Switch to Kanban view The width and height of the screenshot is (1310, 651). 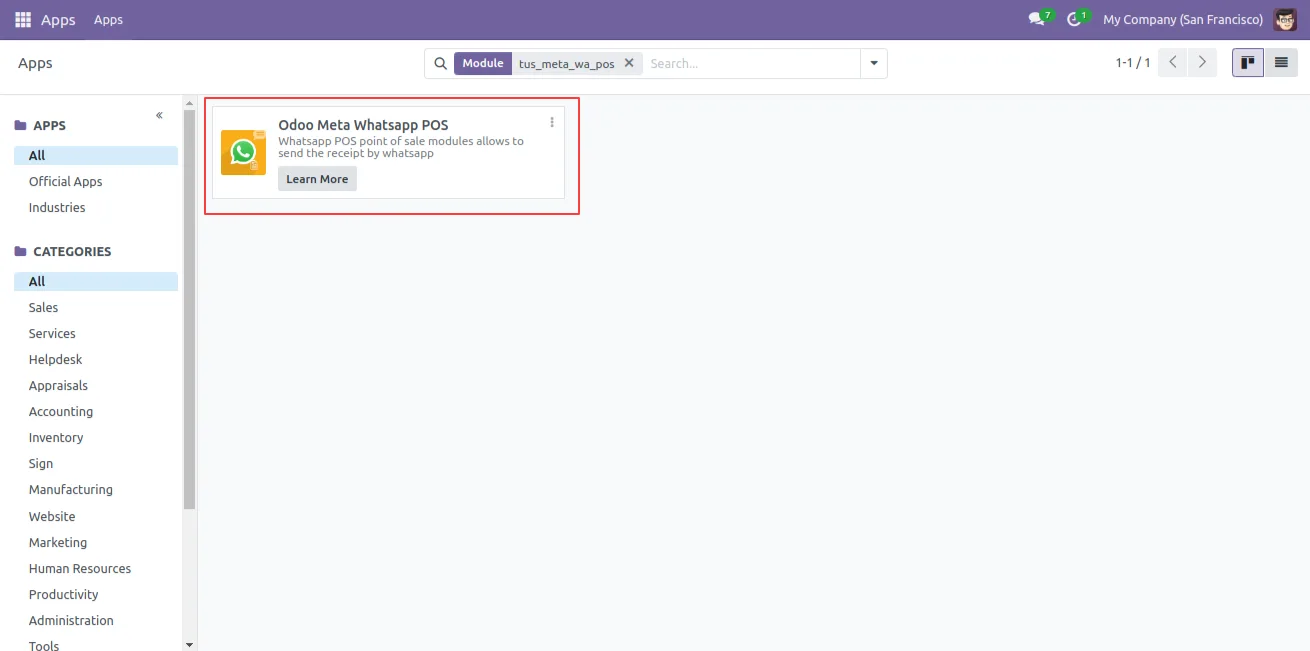click(1248, 63)
